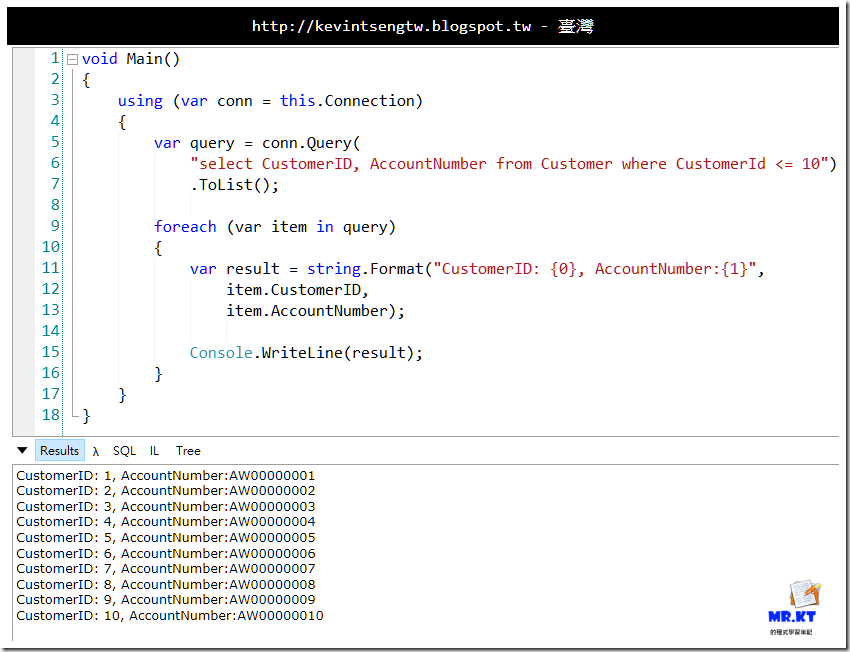Open the Tree tab
Viewport: 850px width, 652px height.
pyautogui.click(x=188, y=451)
